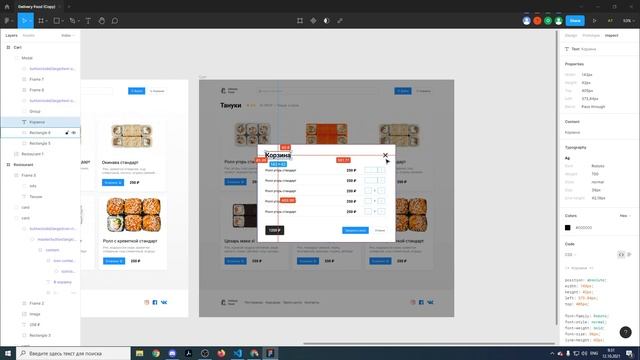Click the blue Share button
The image size is (640, 360).
(575, 20)
